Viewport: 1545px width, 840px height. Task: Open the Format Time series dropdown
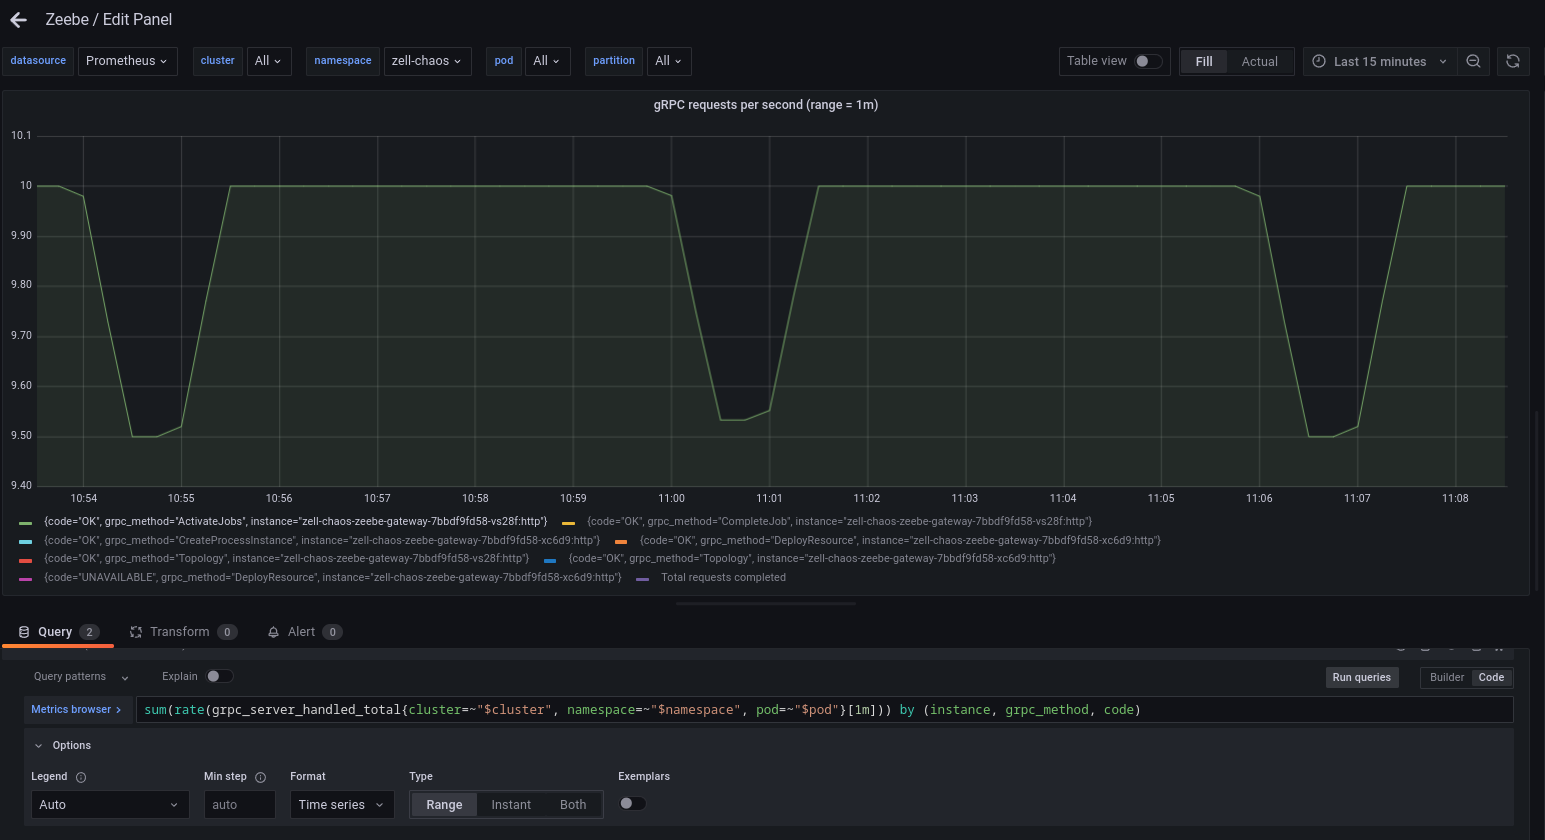click(x=342, y=805)
